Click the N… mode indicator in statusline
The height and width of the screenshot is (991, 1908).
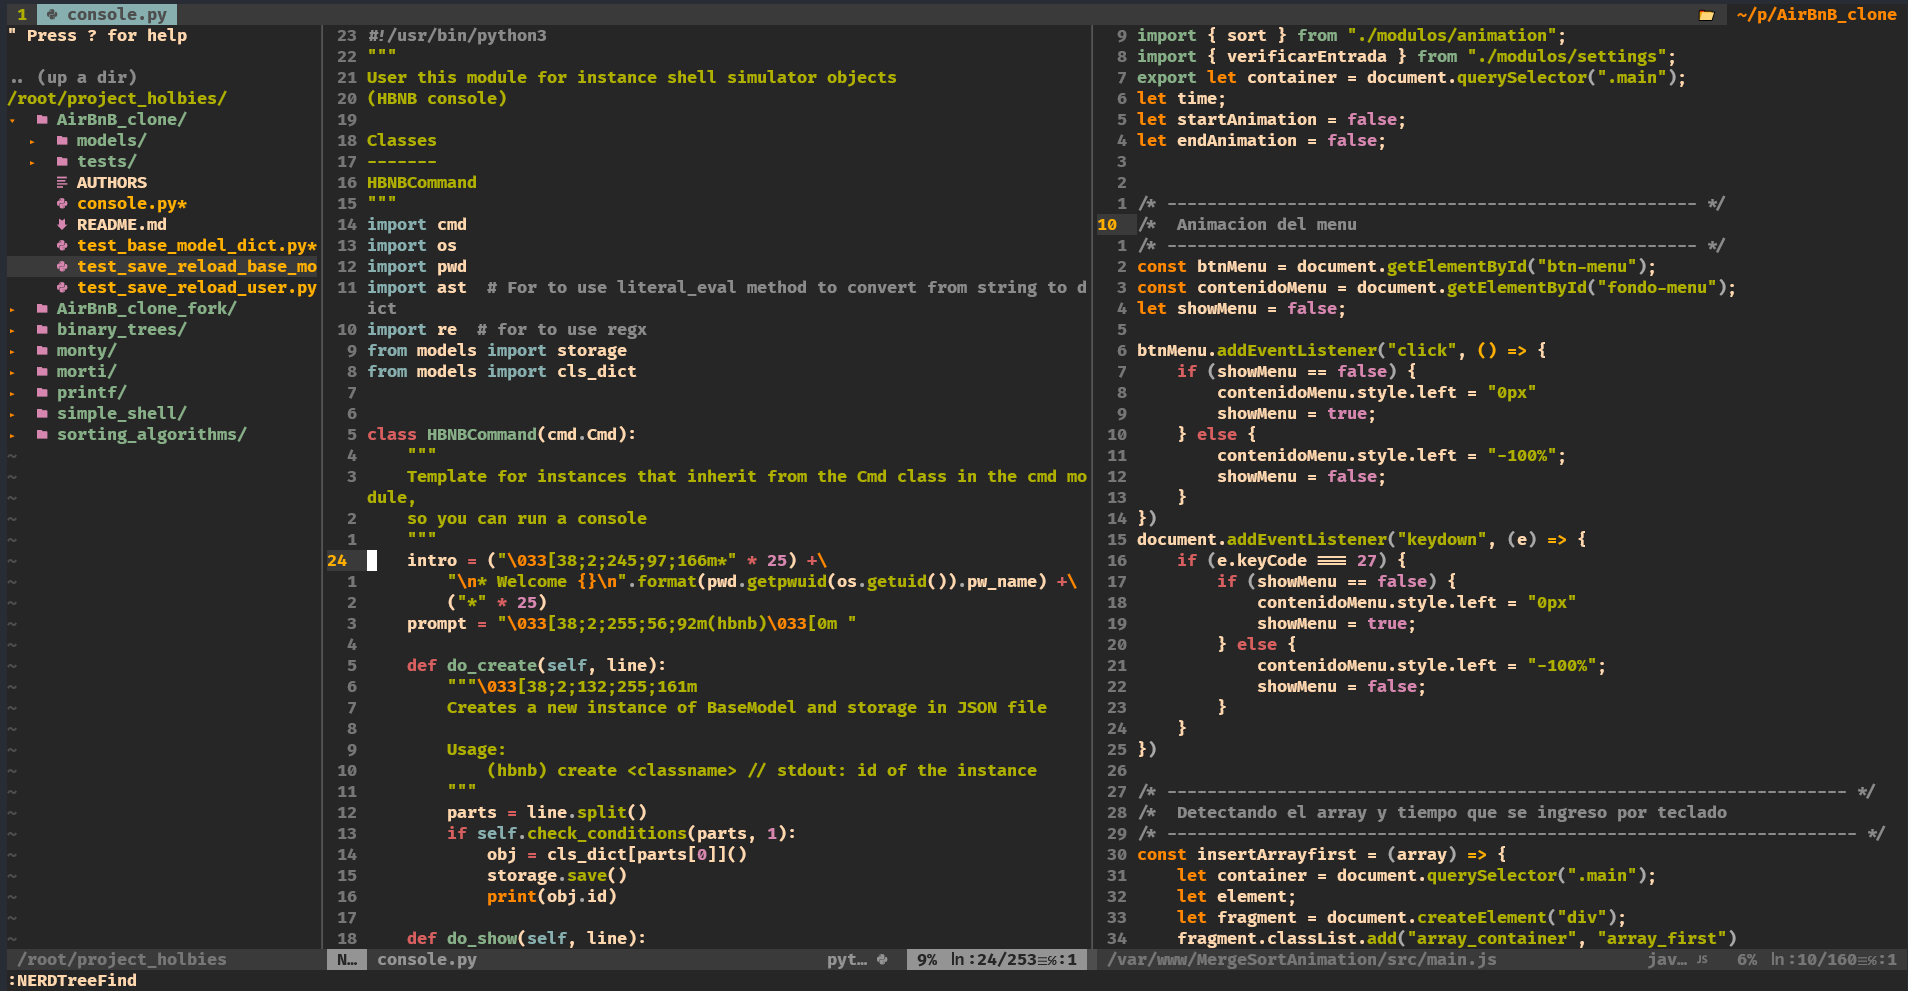pyautogui.click(x=347, y=960)
